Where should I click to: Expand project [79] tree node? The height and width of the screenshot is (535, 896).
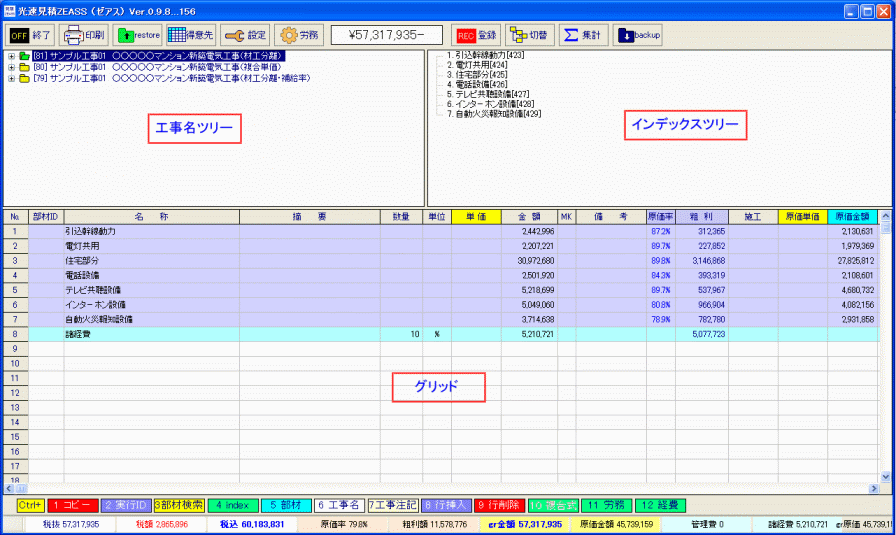coord(11,78)
